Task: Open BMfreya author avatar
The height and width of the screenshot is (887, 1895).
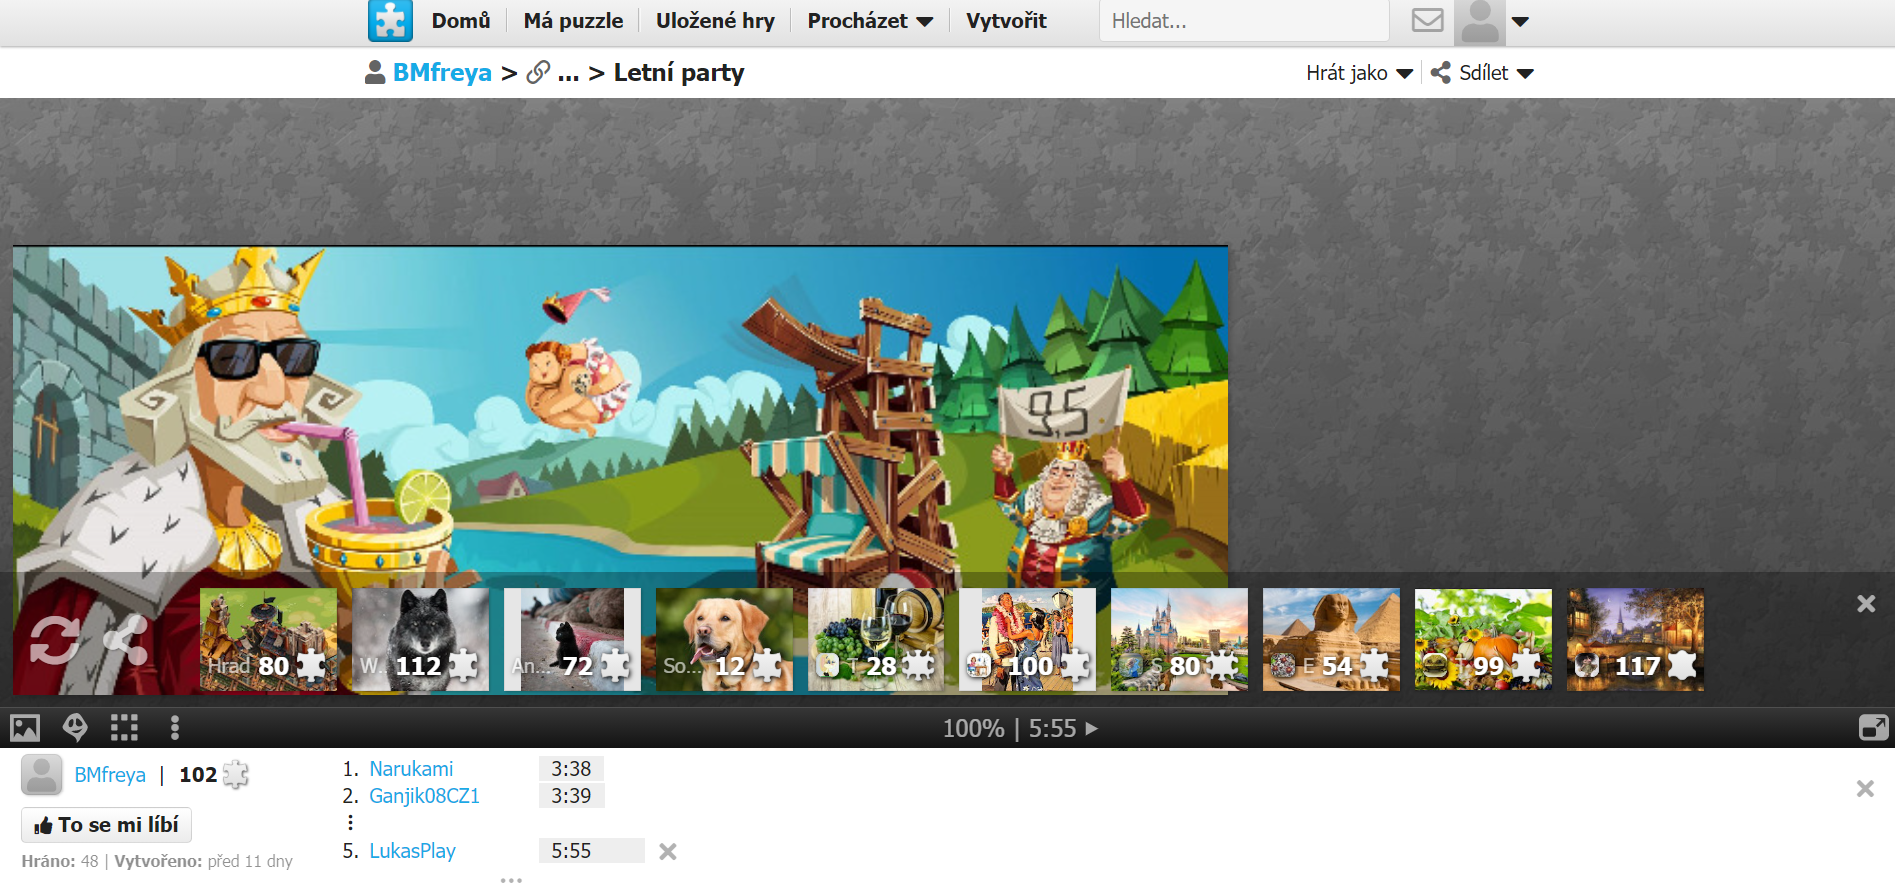Action: (42, 775)
